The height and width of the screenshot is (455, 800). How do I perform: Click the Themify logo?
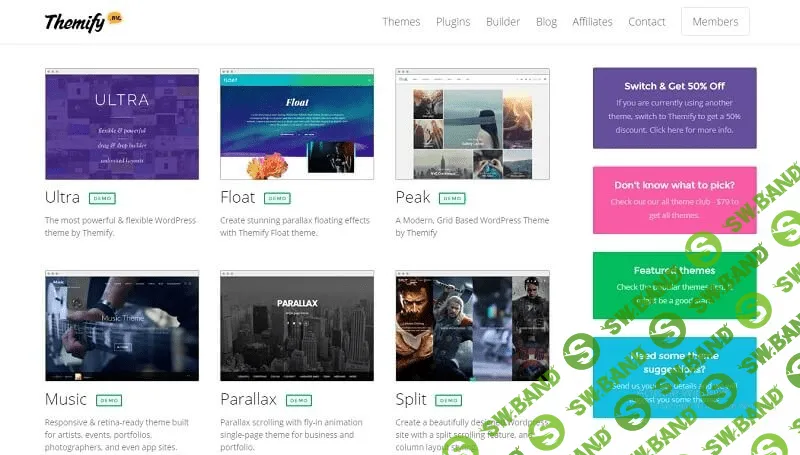click(x=84, y=22)
